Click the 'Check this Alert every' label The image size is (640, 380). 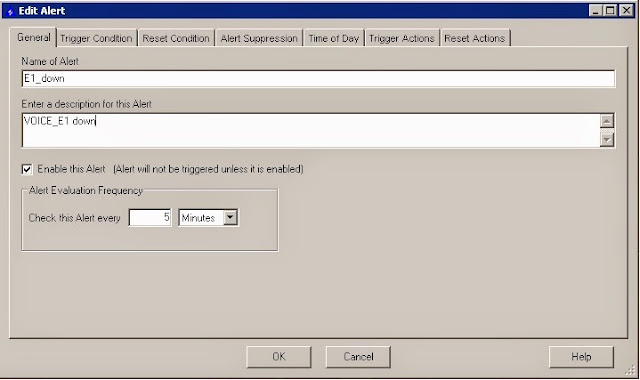click(x=74, y=218)
